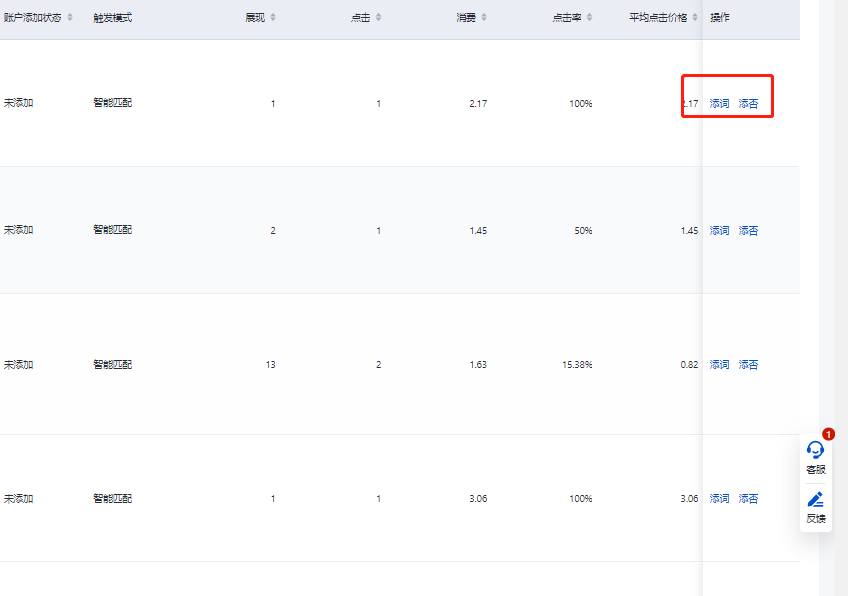
Task: Click the 平均点击价格 sort icon
Action: click(695, 18)
